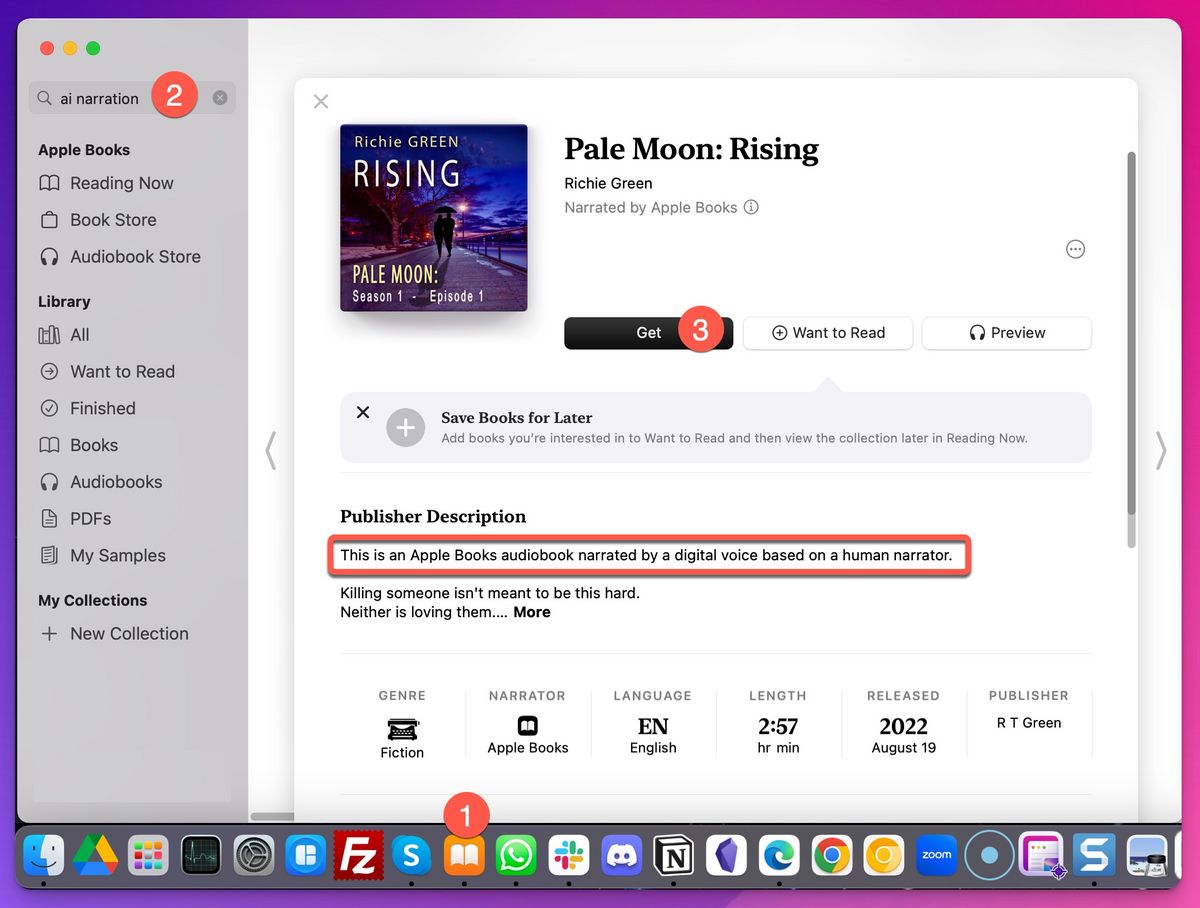Open Richie Green author link
The image size is (1200, 908).
point(608,183)
